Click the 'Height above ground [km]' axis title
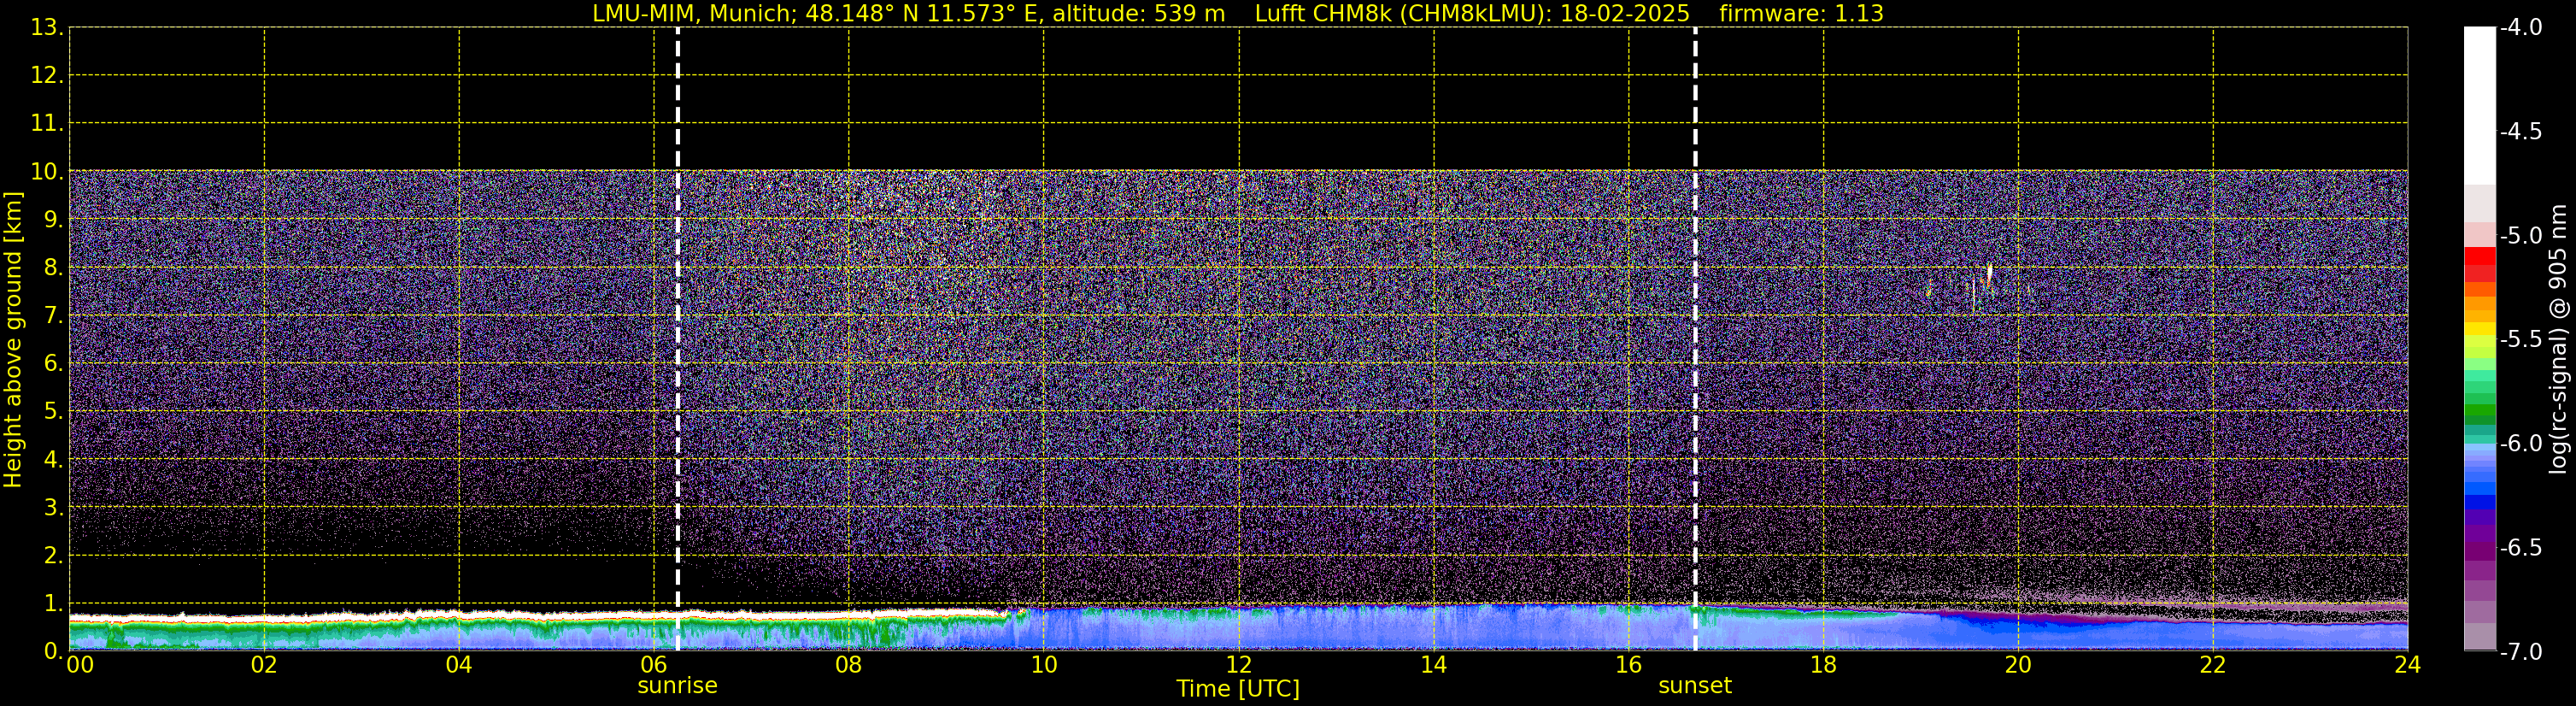This screenshot has width=2576, height=706. coord(13,340)
